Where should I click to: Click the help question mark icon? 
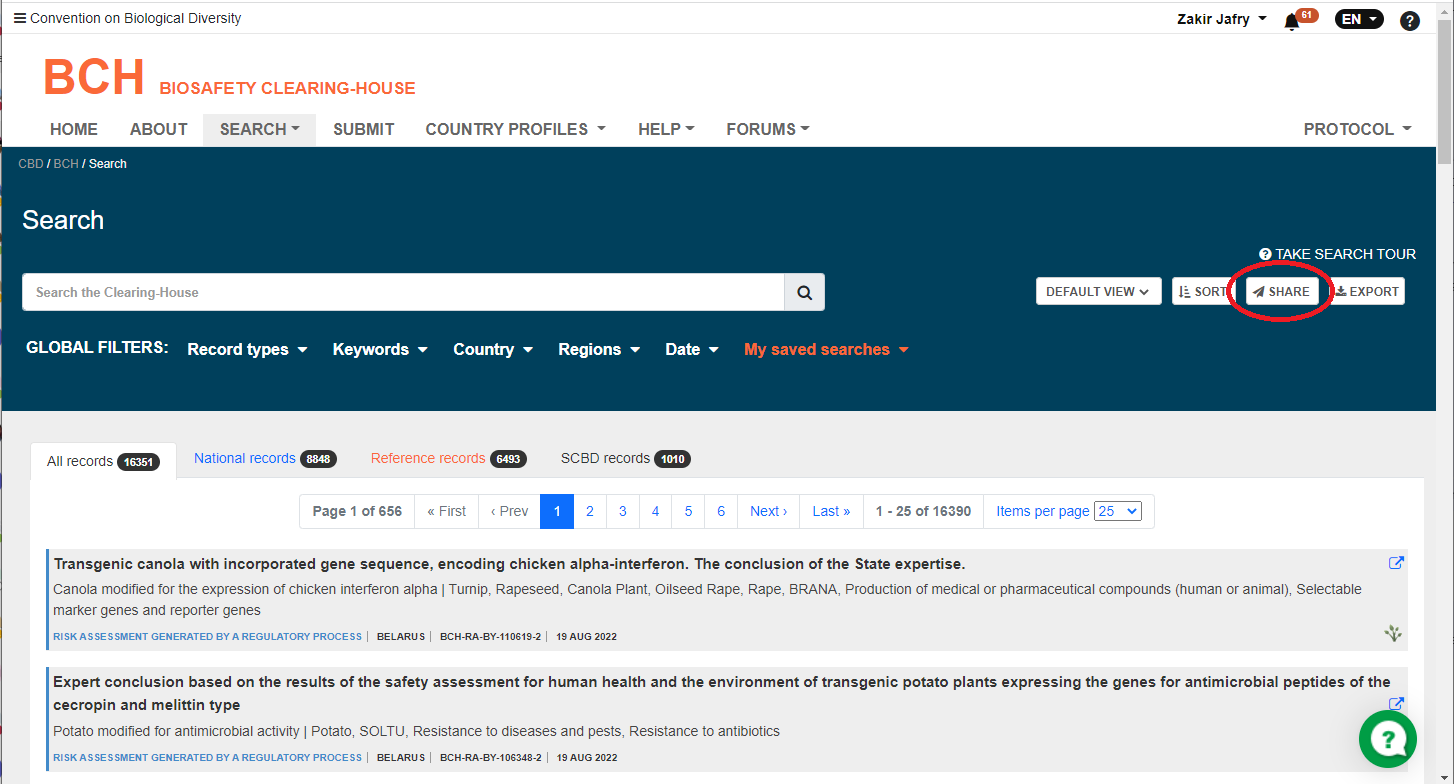tap(1409, 20)
